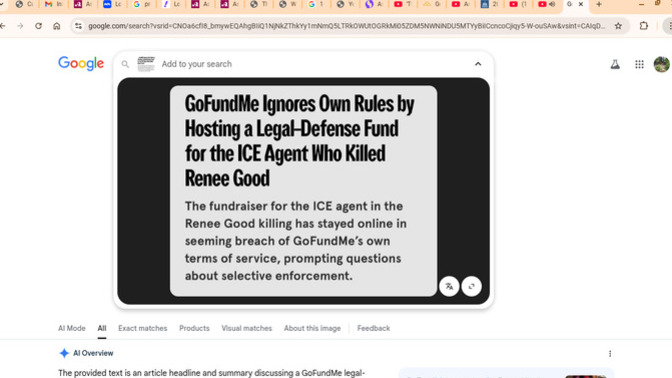Switch to the tab with the warning triangle icon

[432, 4]
